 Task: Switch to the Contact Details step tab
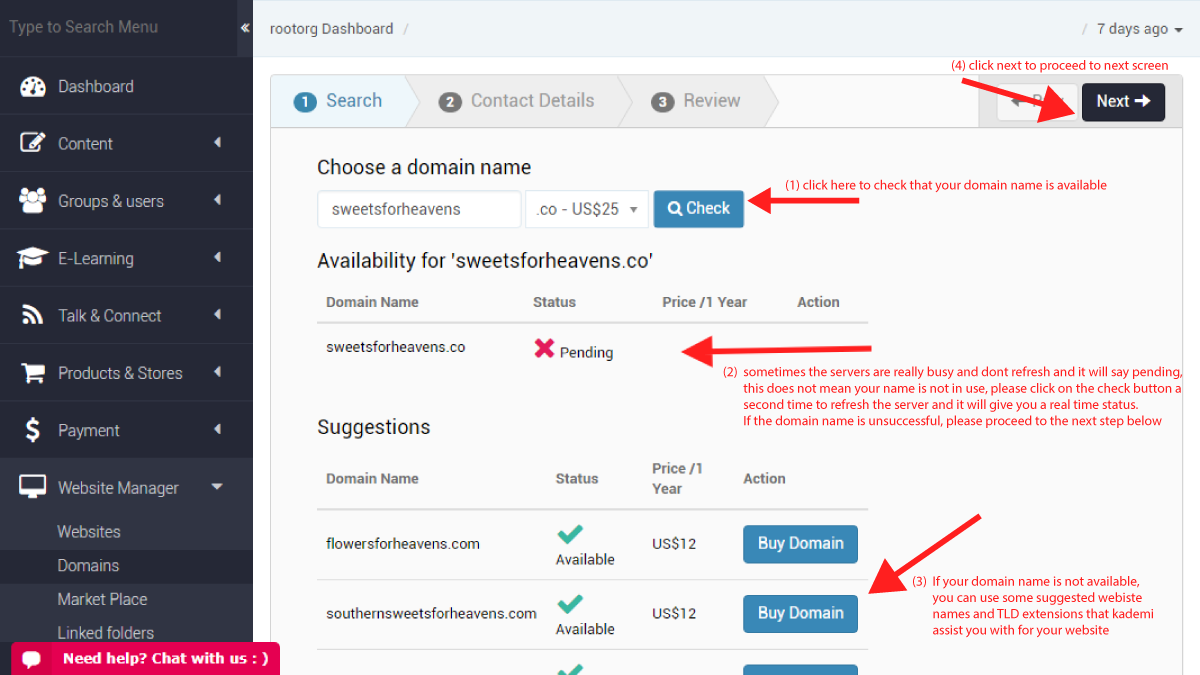click(x=518, y=101)
